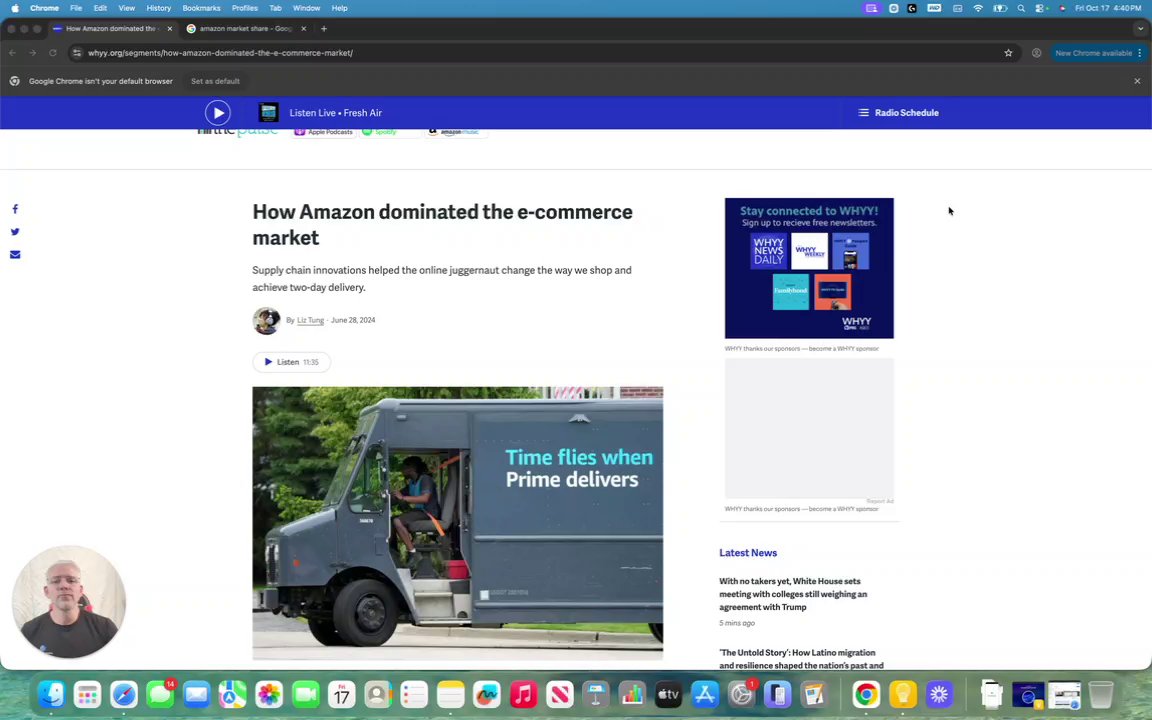Share article on Facebook icon
The height and width of the screenshot is (720, 1152).
[x=15, y=209]
